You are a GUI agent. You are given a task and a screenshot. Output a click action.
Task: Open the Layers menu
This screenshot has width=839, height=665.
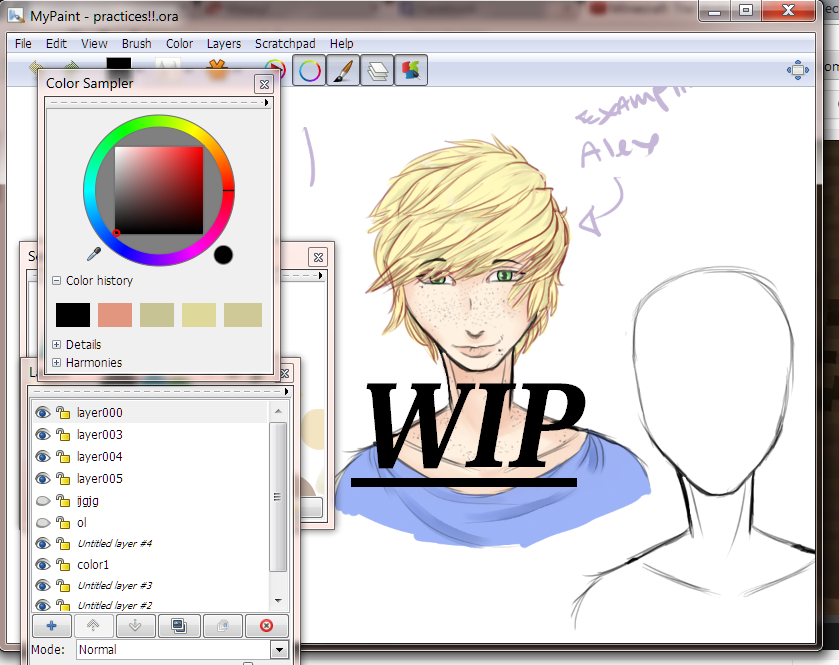click(x=224, y=43)
